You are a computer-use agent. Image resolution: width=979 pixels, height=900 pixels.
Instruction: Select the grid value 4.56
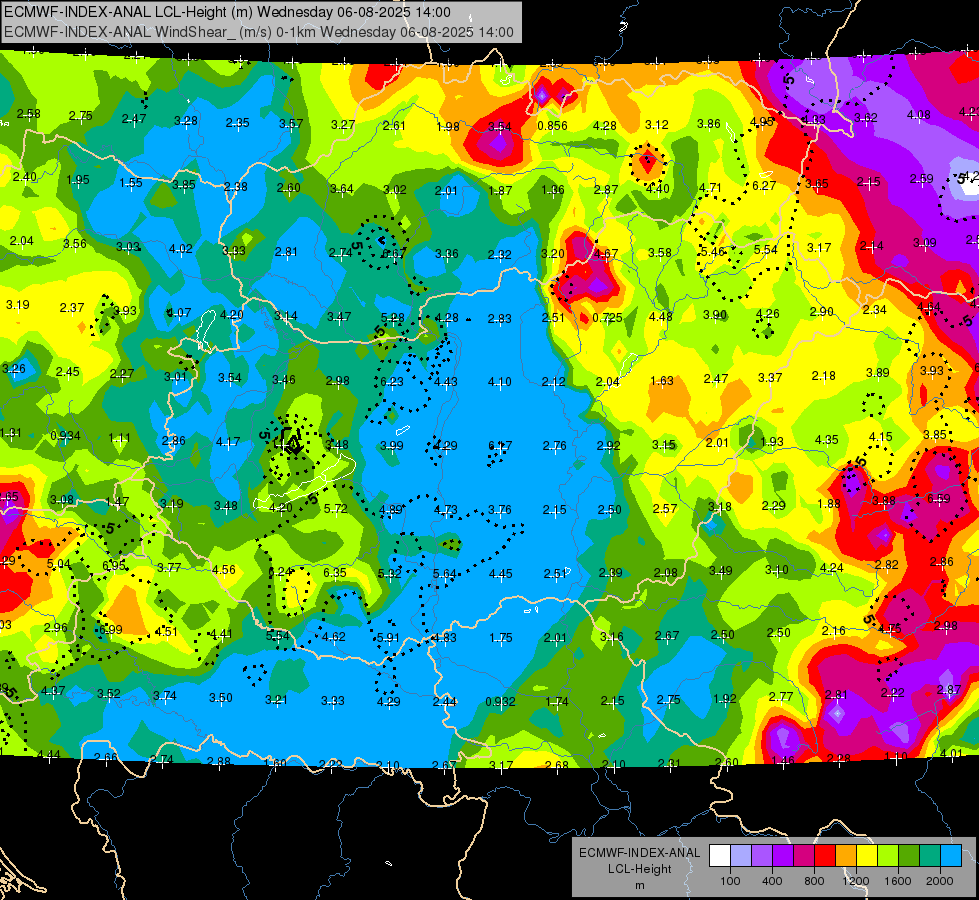[224, 569]
